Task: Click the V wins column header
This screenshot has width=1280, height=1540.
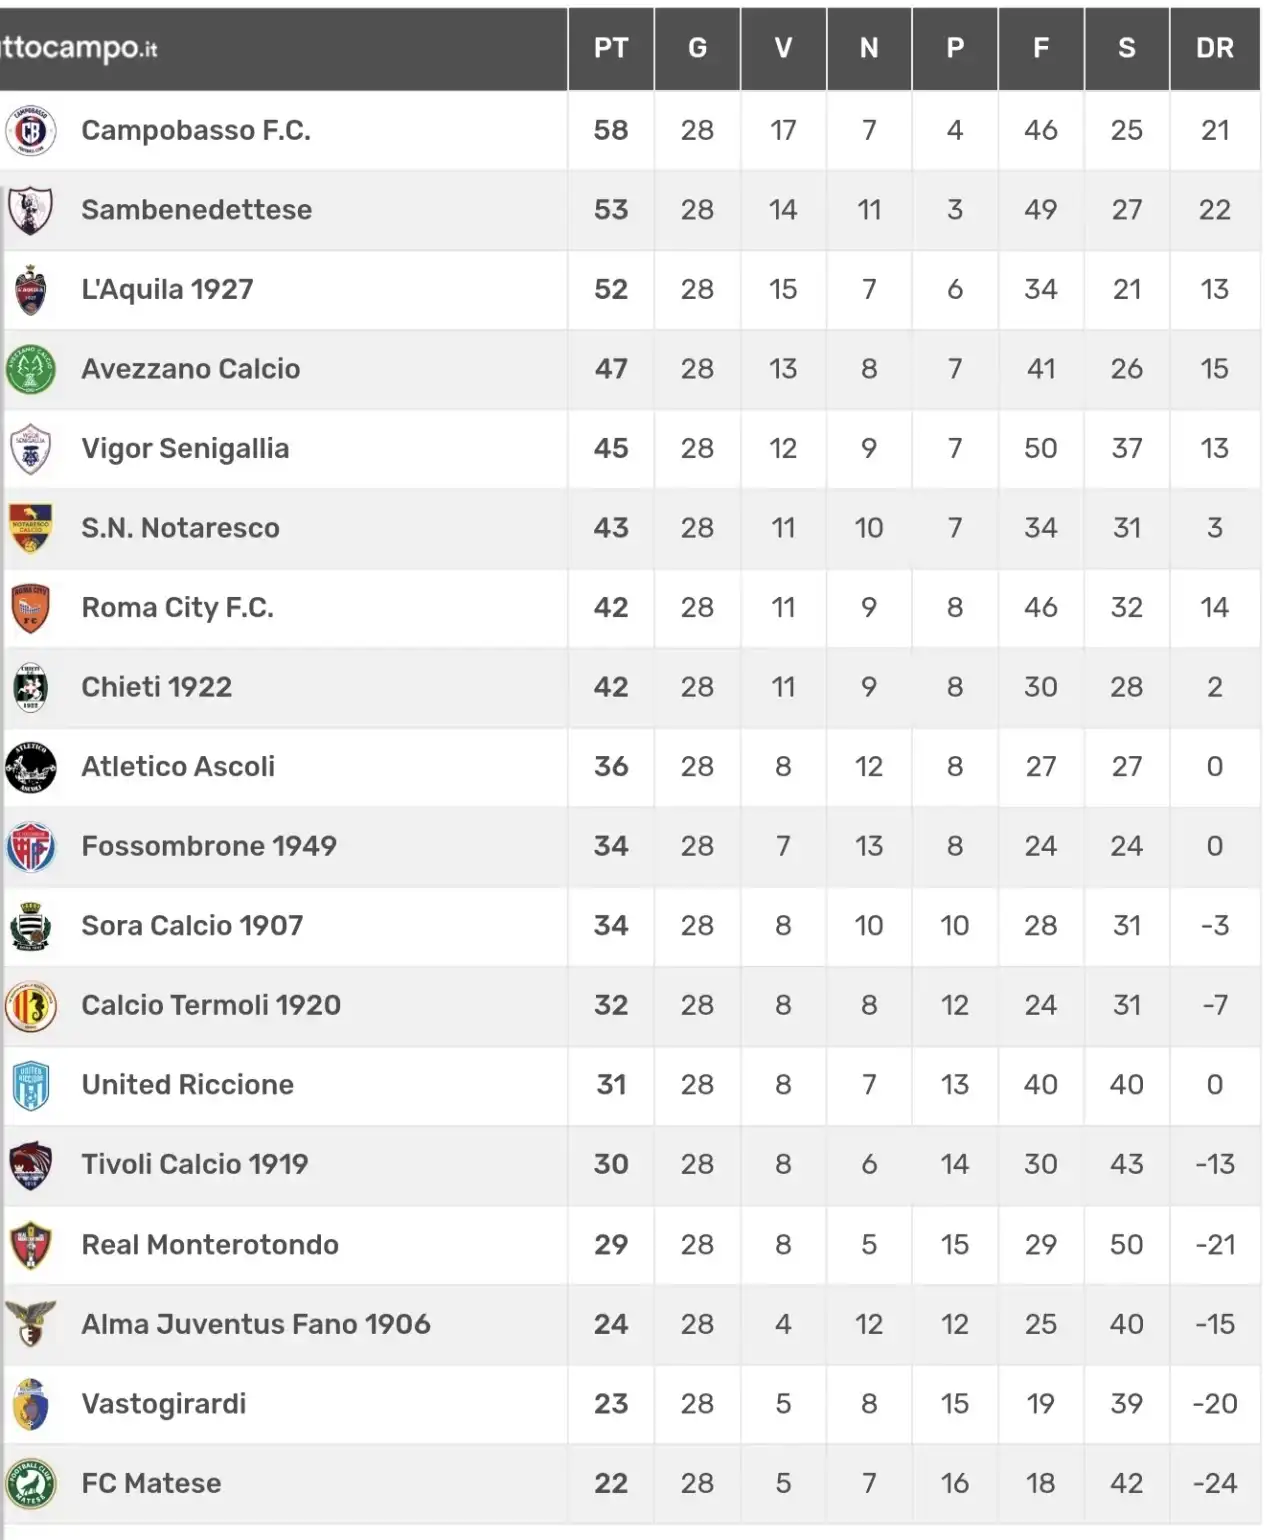Action: (783, 48)
